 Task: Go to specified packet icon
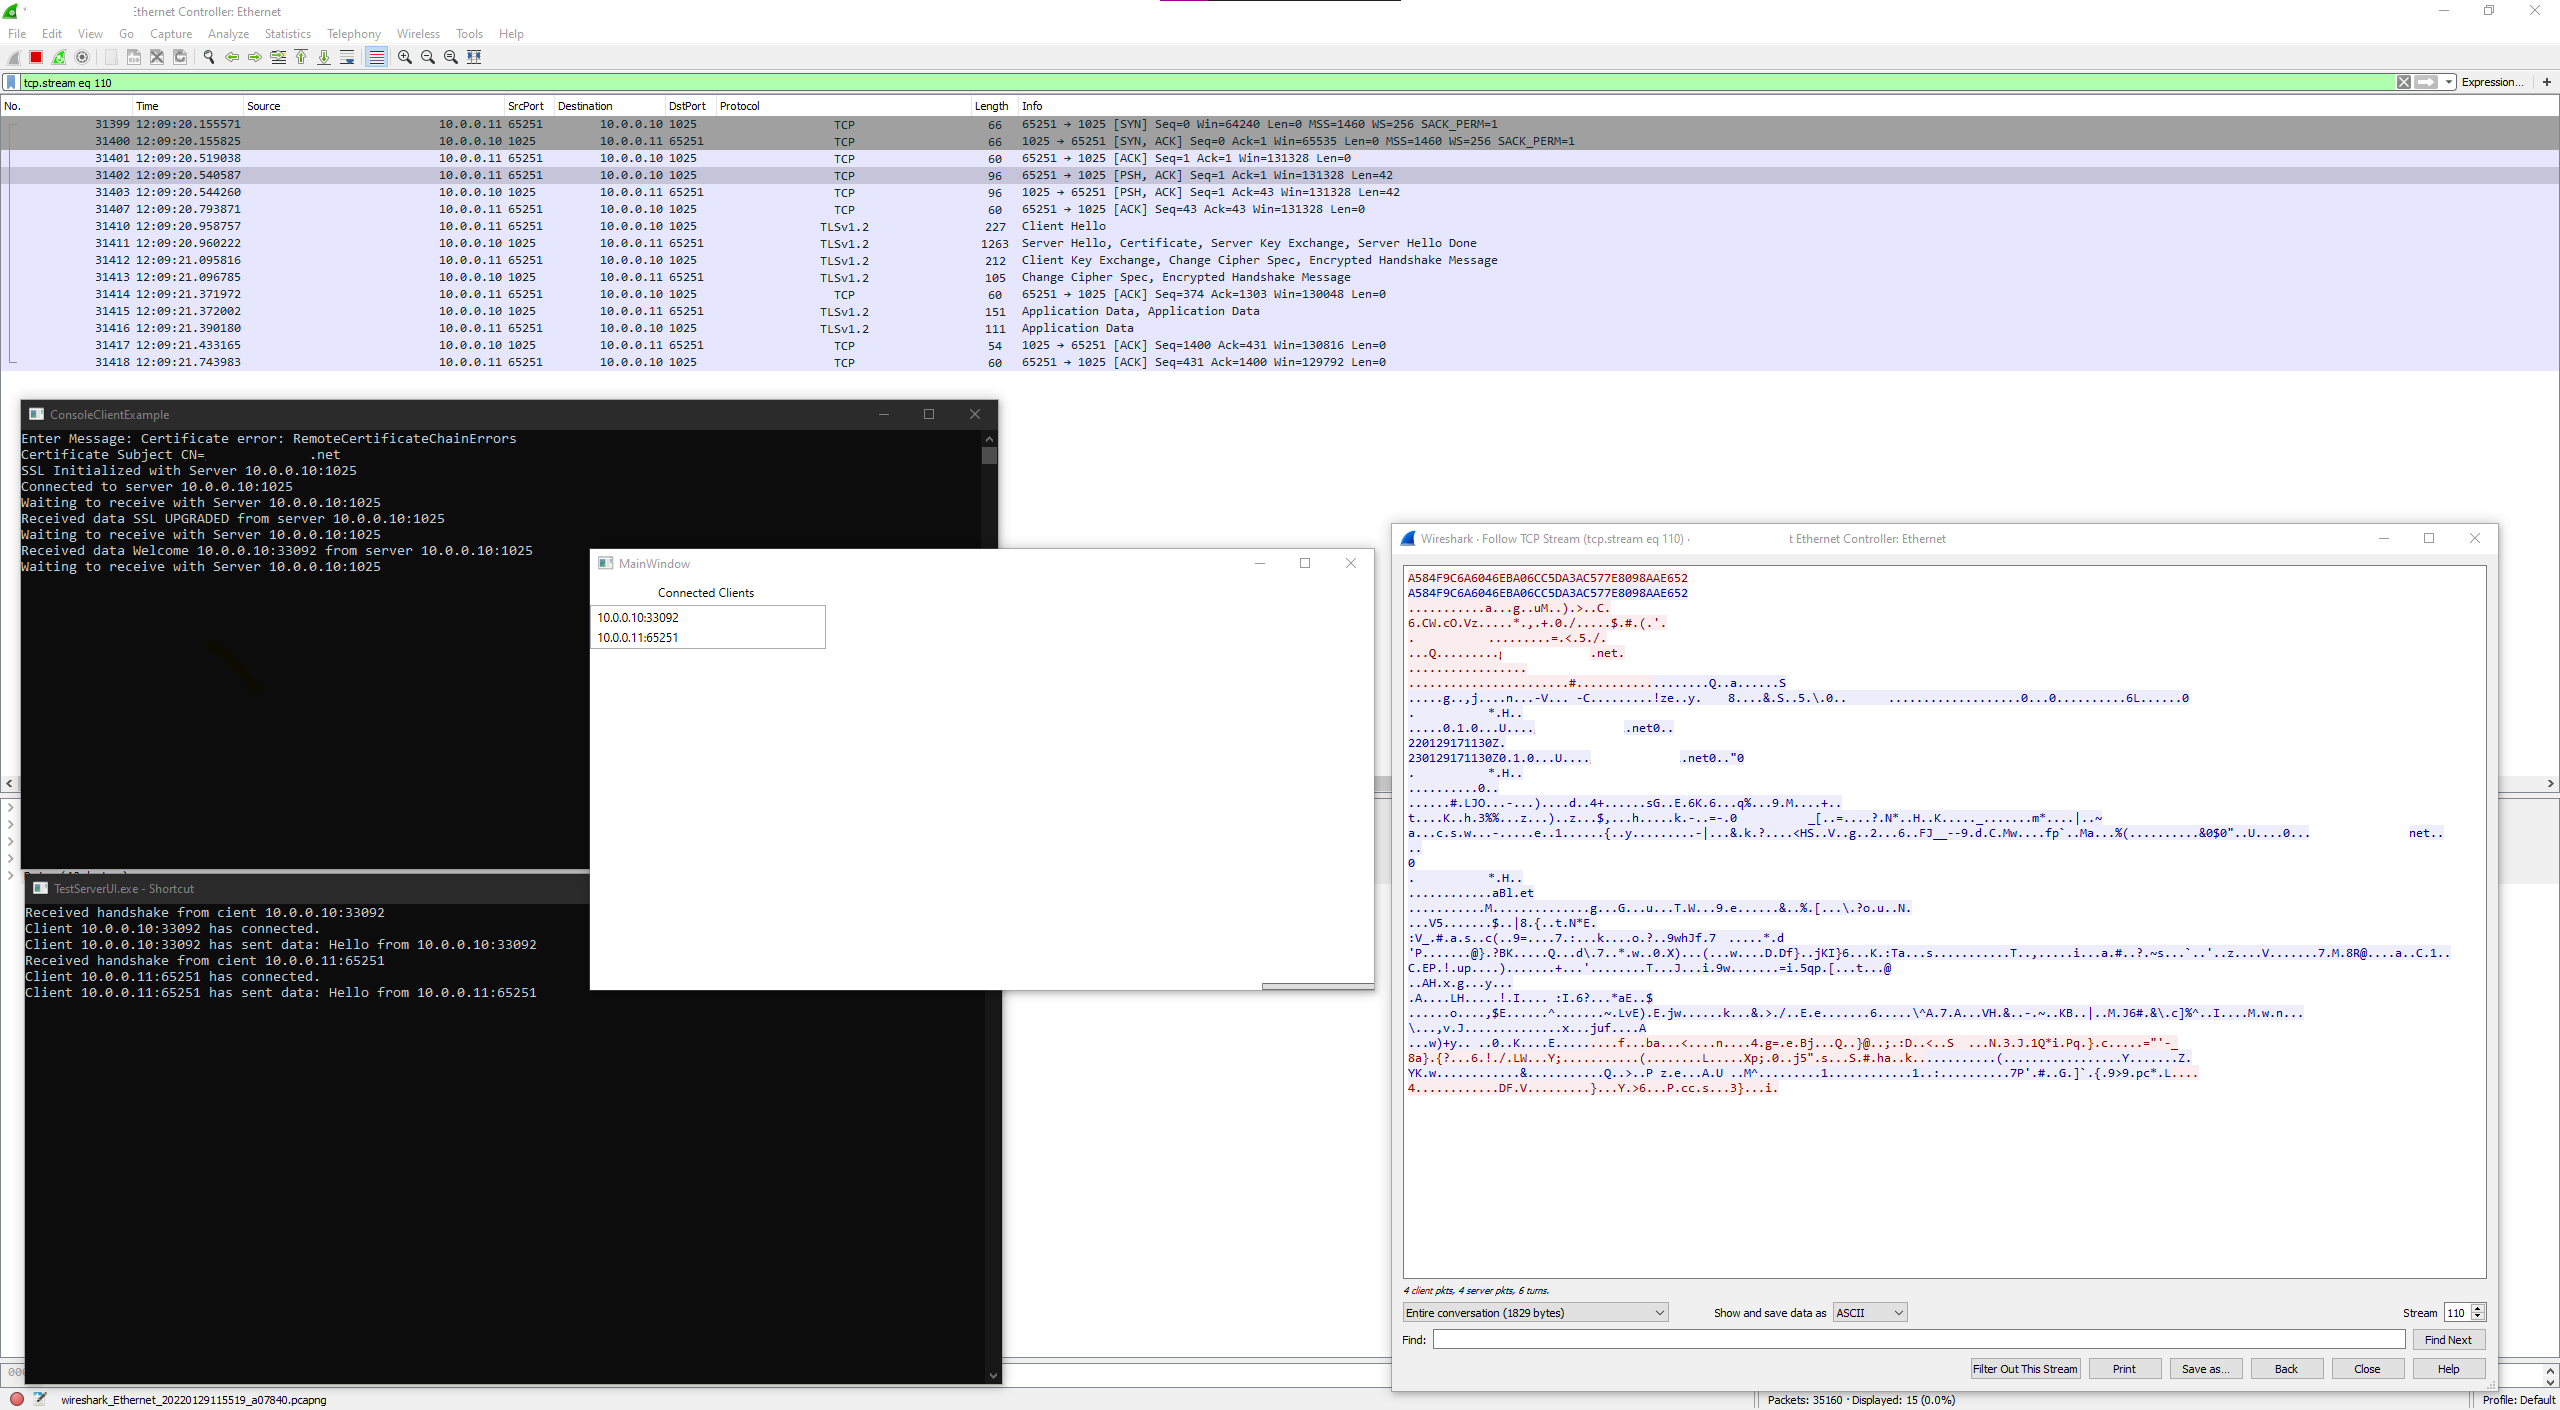pyautogui.click(x=278, y=57)
